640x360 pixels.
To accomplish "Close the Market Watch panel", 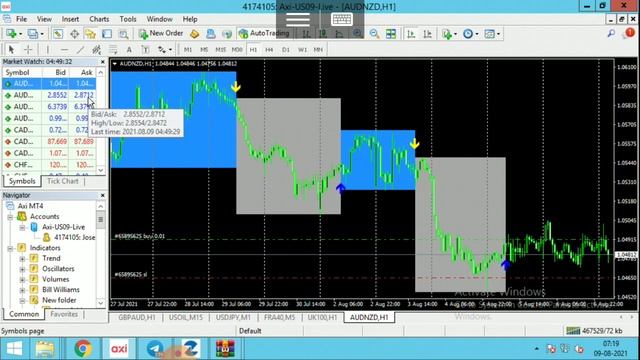I will click(x=102, y=62).
